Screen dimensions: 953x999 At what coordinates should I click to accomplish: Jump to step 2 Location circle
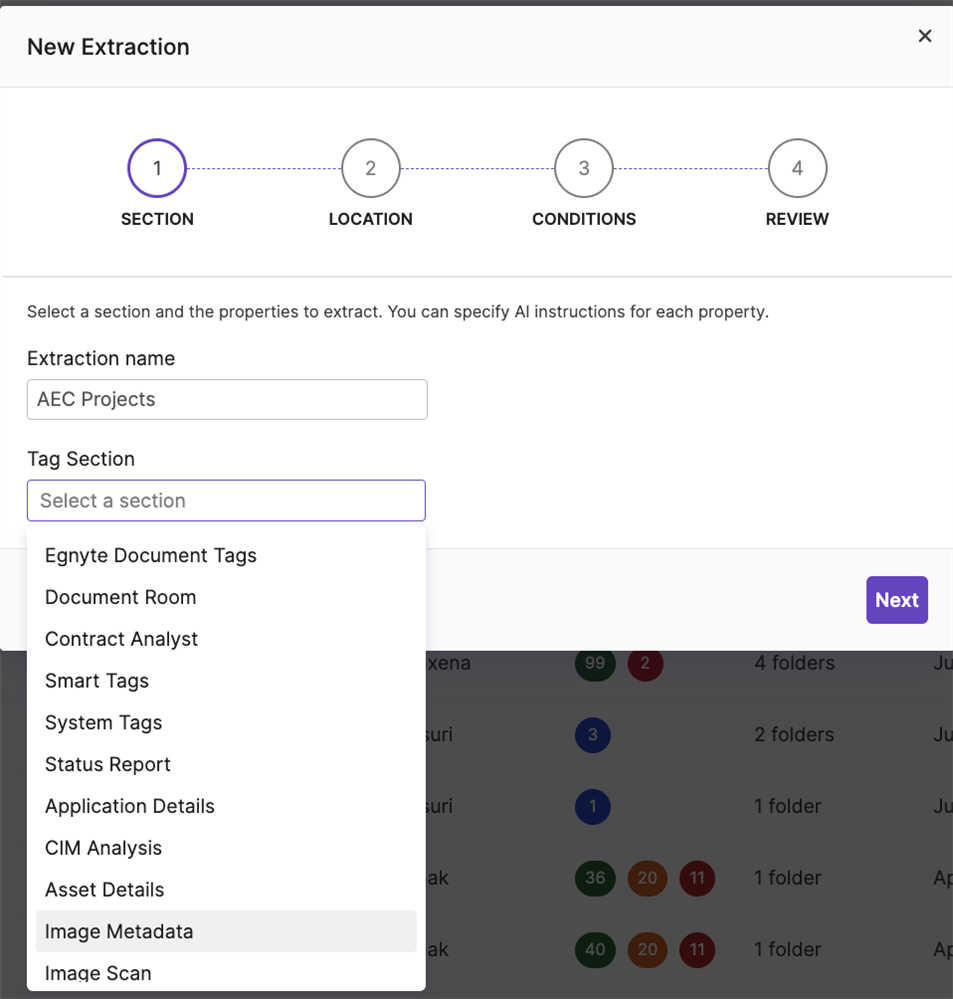[371, 168]
